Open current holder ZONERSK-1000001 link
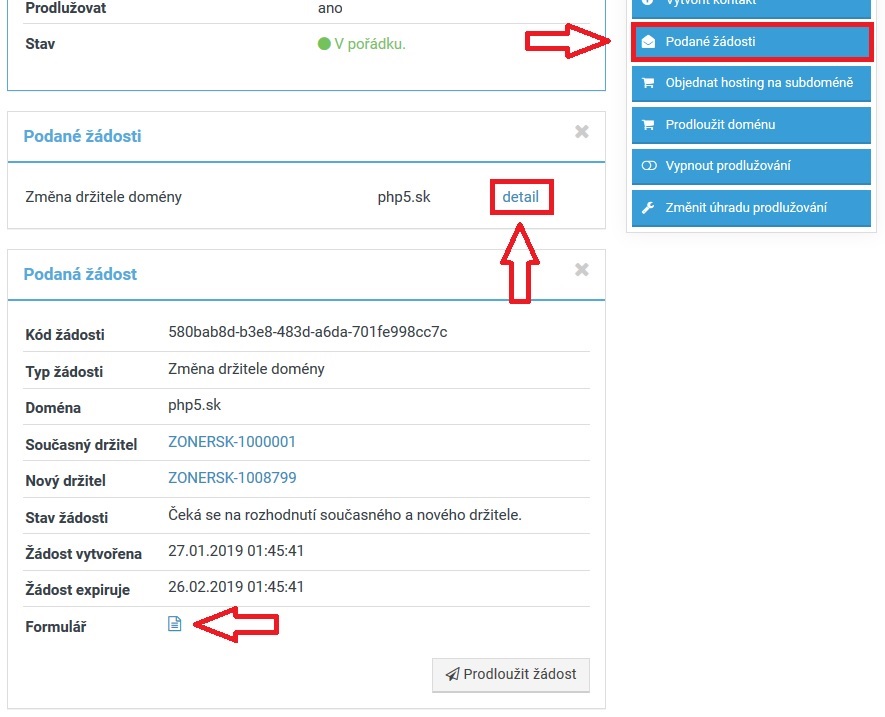This screenshot has width=885, height=717. [x=232, y=442]
